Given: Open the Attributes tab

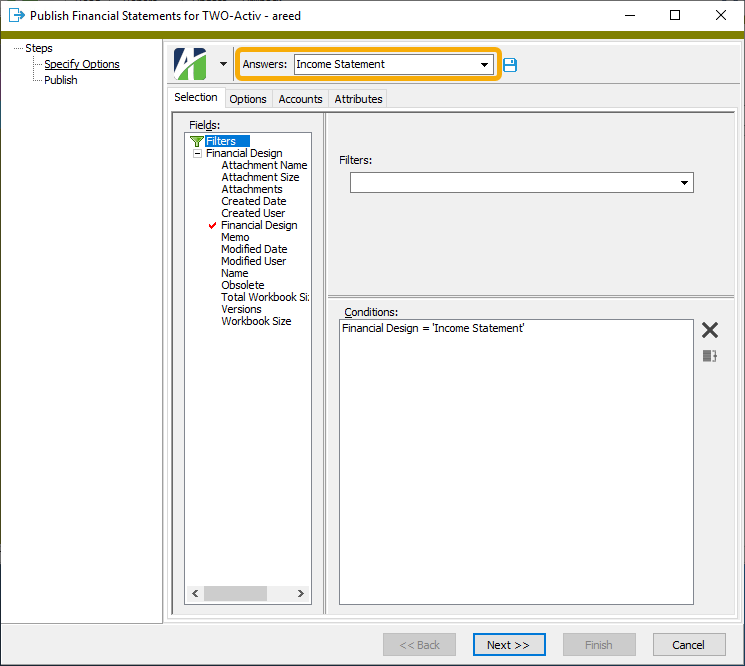Looking at the screenshot, I should [x=358, y=99].
